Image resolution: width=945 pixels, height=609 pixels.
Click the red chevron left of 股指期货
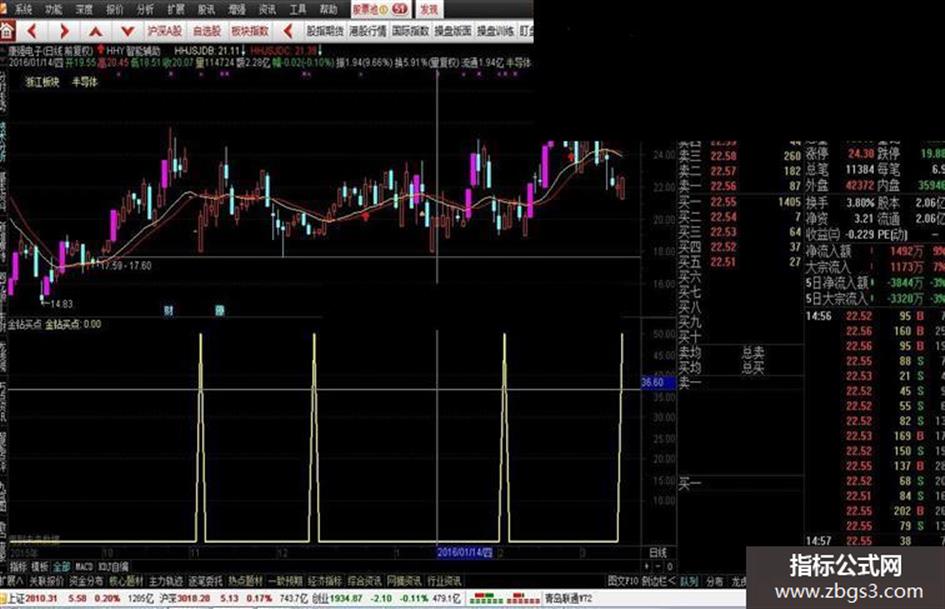click(288, 31)
